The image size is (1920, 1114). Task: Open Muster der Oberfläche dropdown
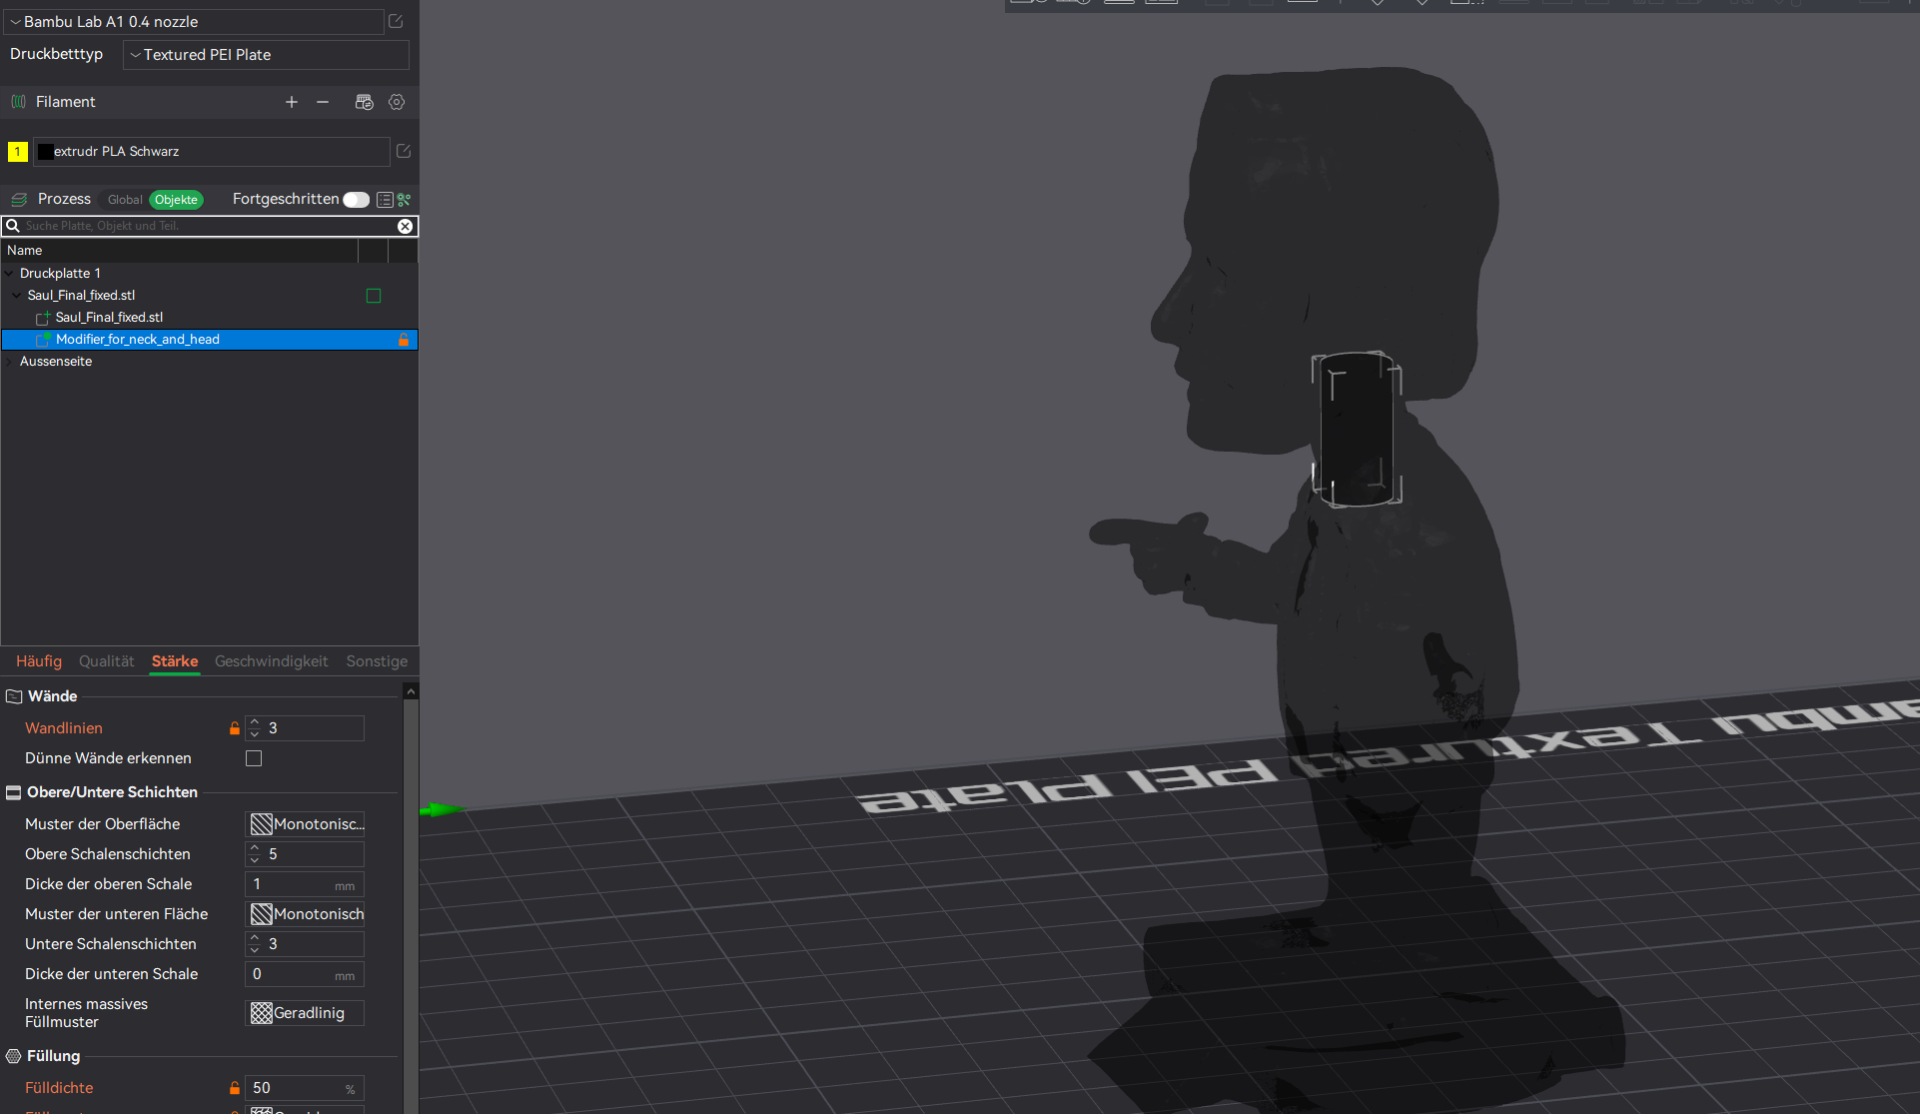(305, 824)
